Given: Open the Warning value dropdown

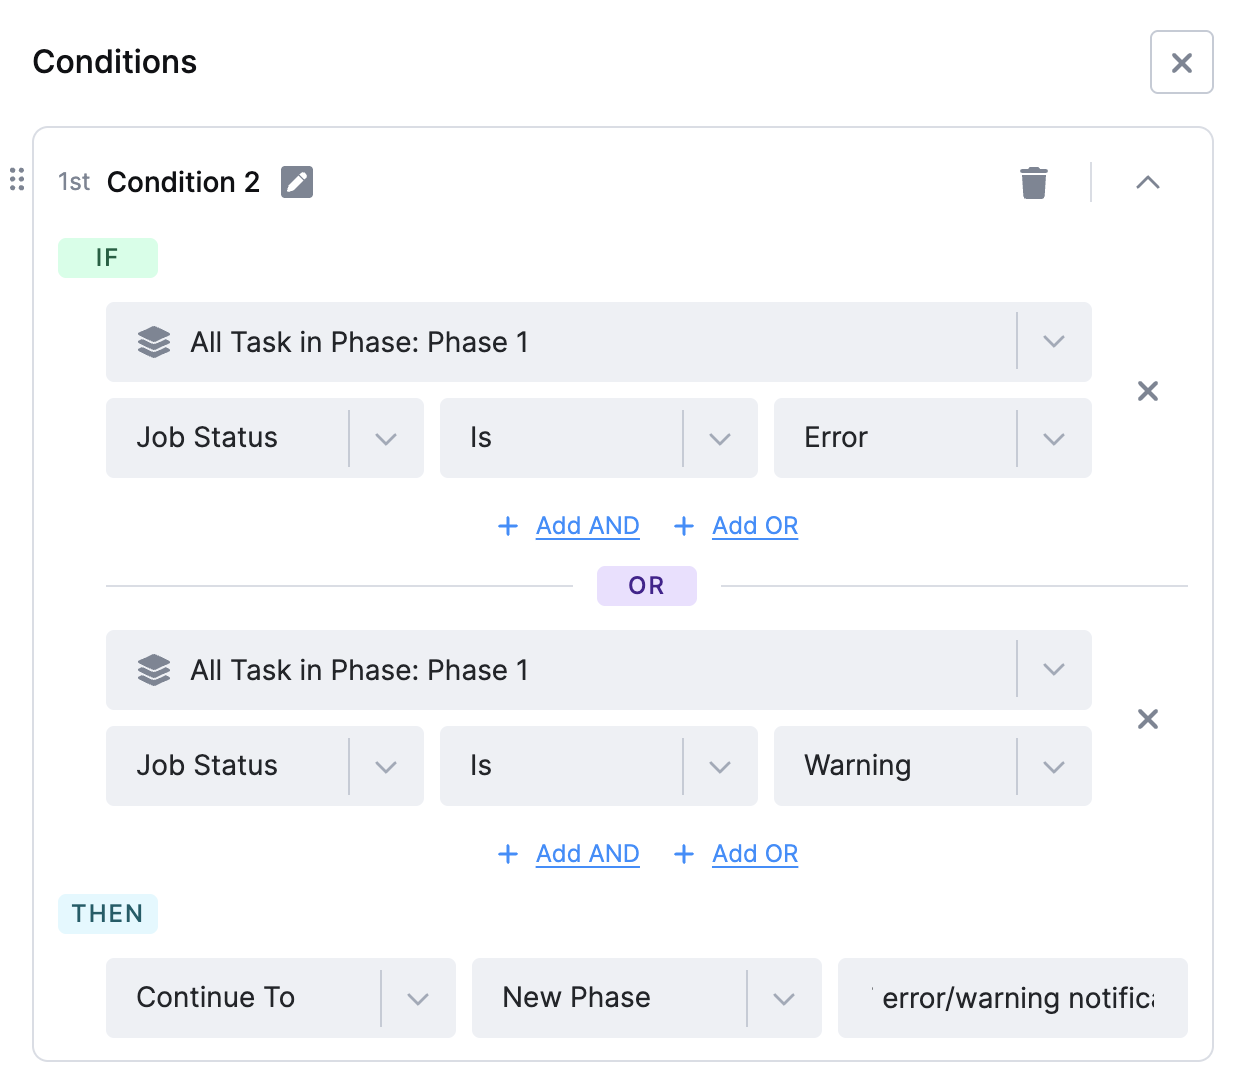Looking at the screenshot, I should coord(933,766).
